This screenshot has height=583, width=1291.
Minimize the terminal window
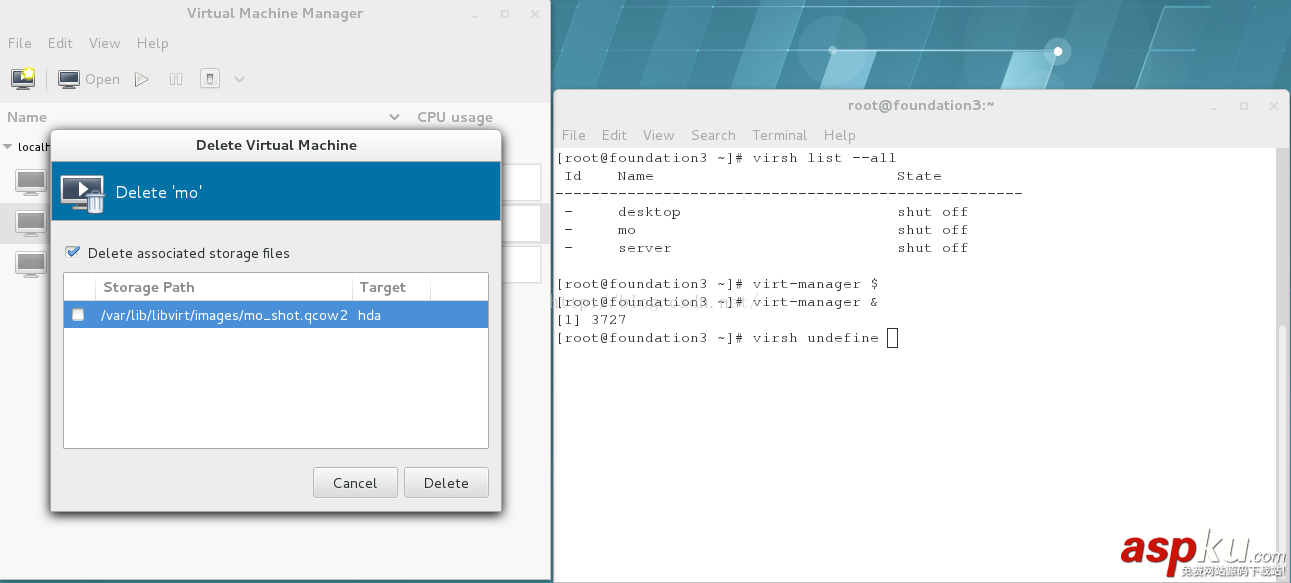(1214, 105)
